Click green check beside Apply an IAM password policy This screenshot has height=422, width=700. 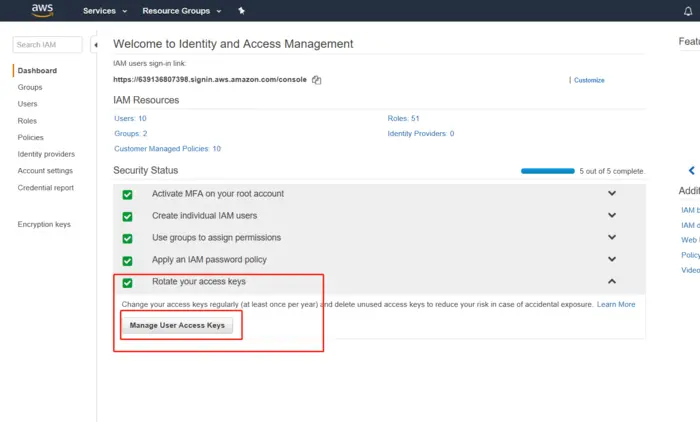127,260
